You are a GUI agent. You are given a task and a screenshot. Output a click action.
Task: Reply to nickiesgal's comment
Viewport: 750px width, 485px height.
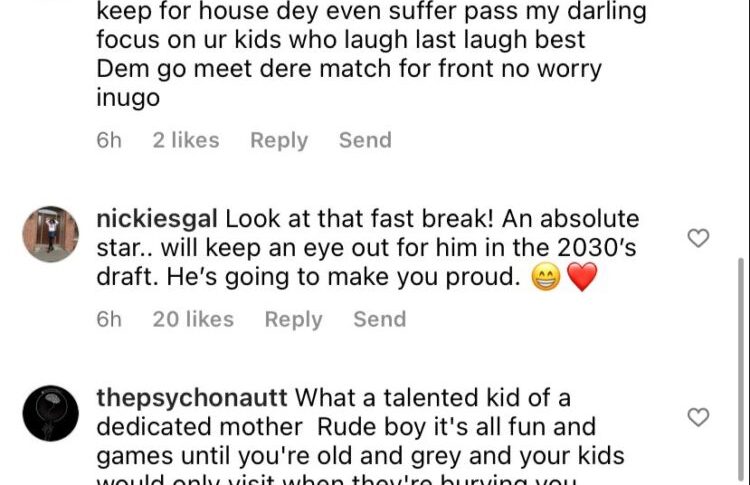(x=293, y=319)
